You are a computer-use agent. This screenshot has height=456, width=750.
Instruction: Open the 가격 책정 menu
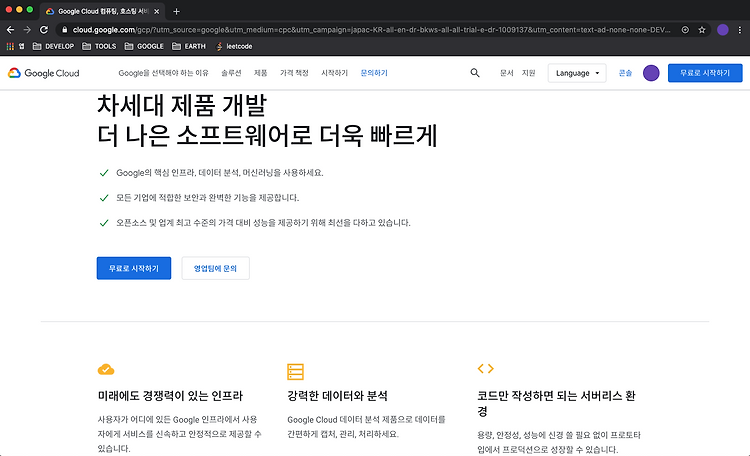(294, 73)
